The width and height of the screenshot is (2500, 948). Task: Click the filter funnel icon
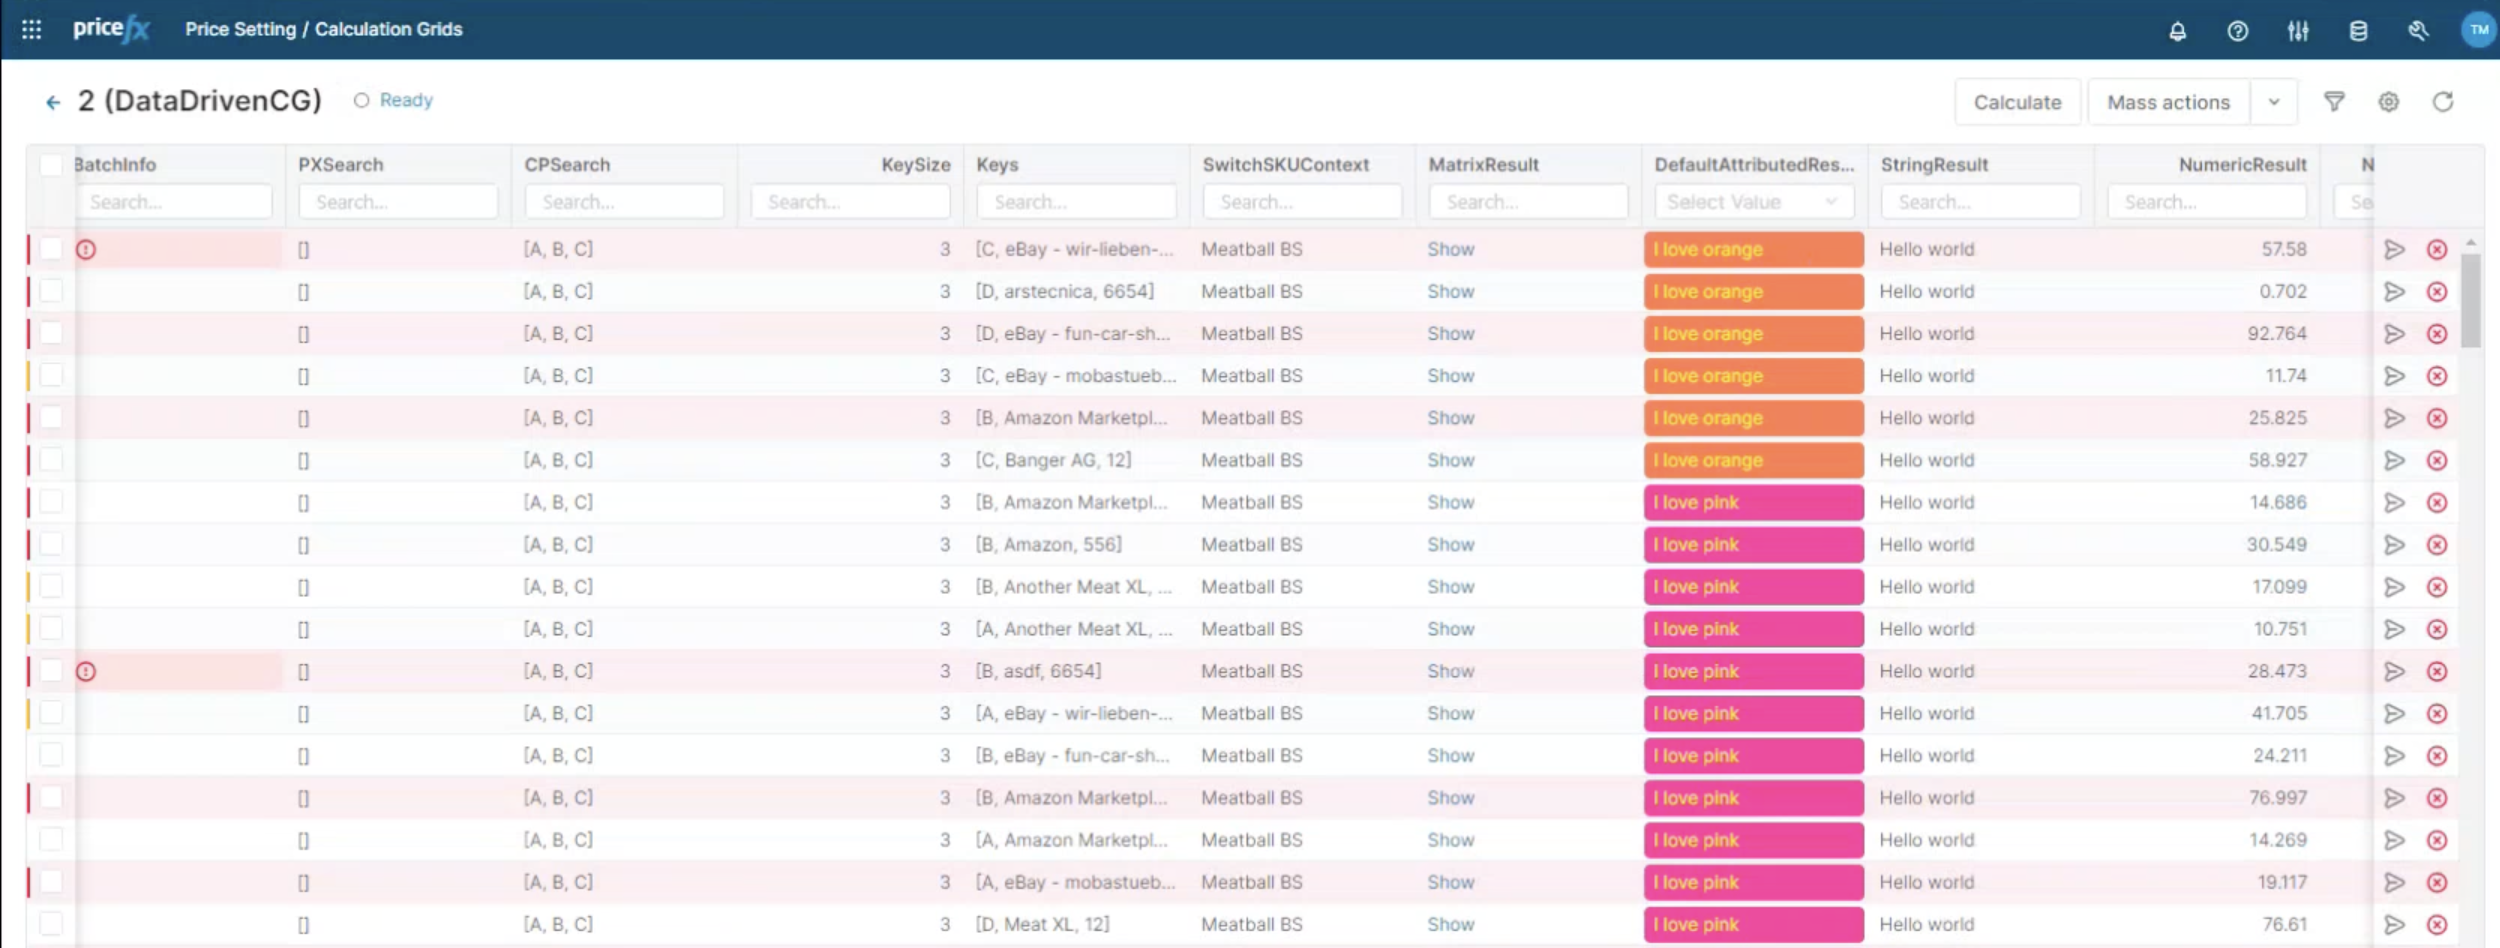tap(2334, 101)
